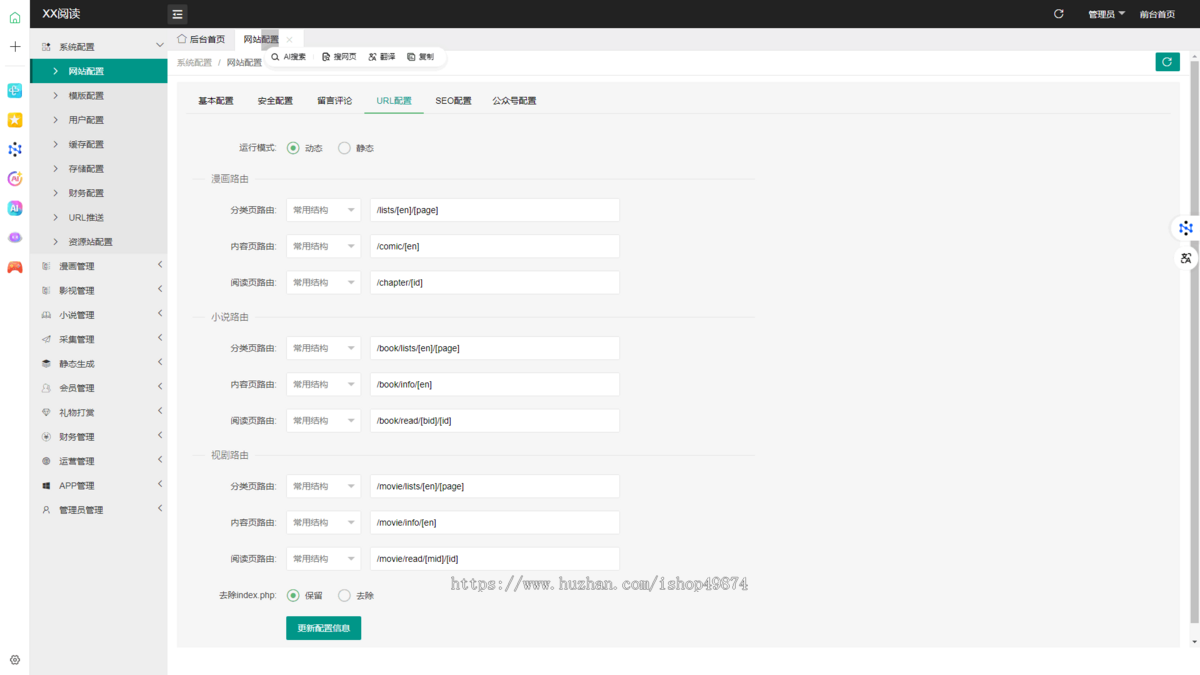The width and height of the screenshot is (1200, 675).
Task: Collapse the 系统配置 menu group
Action: [x=99, y=47]
